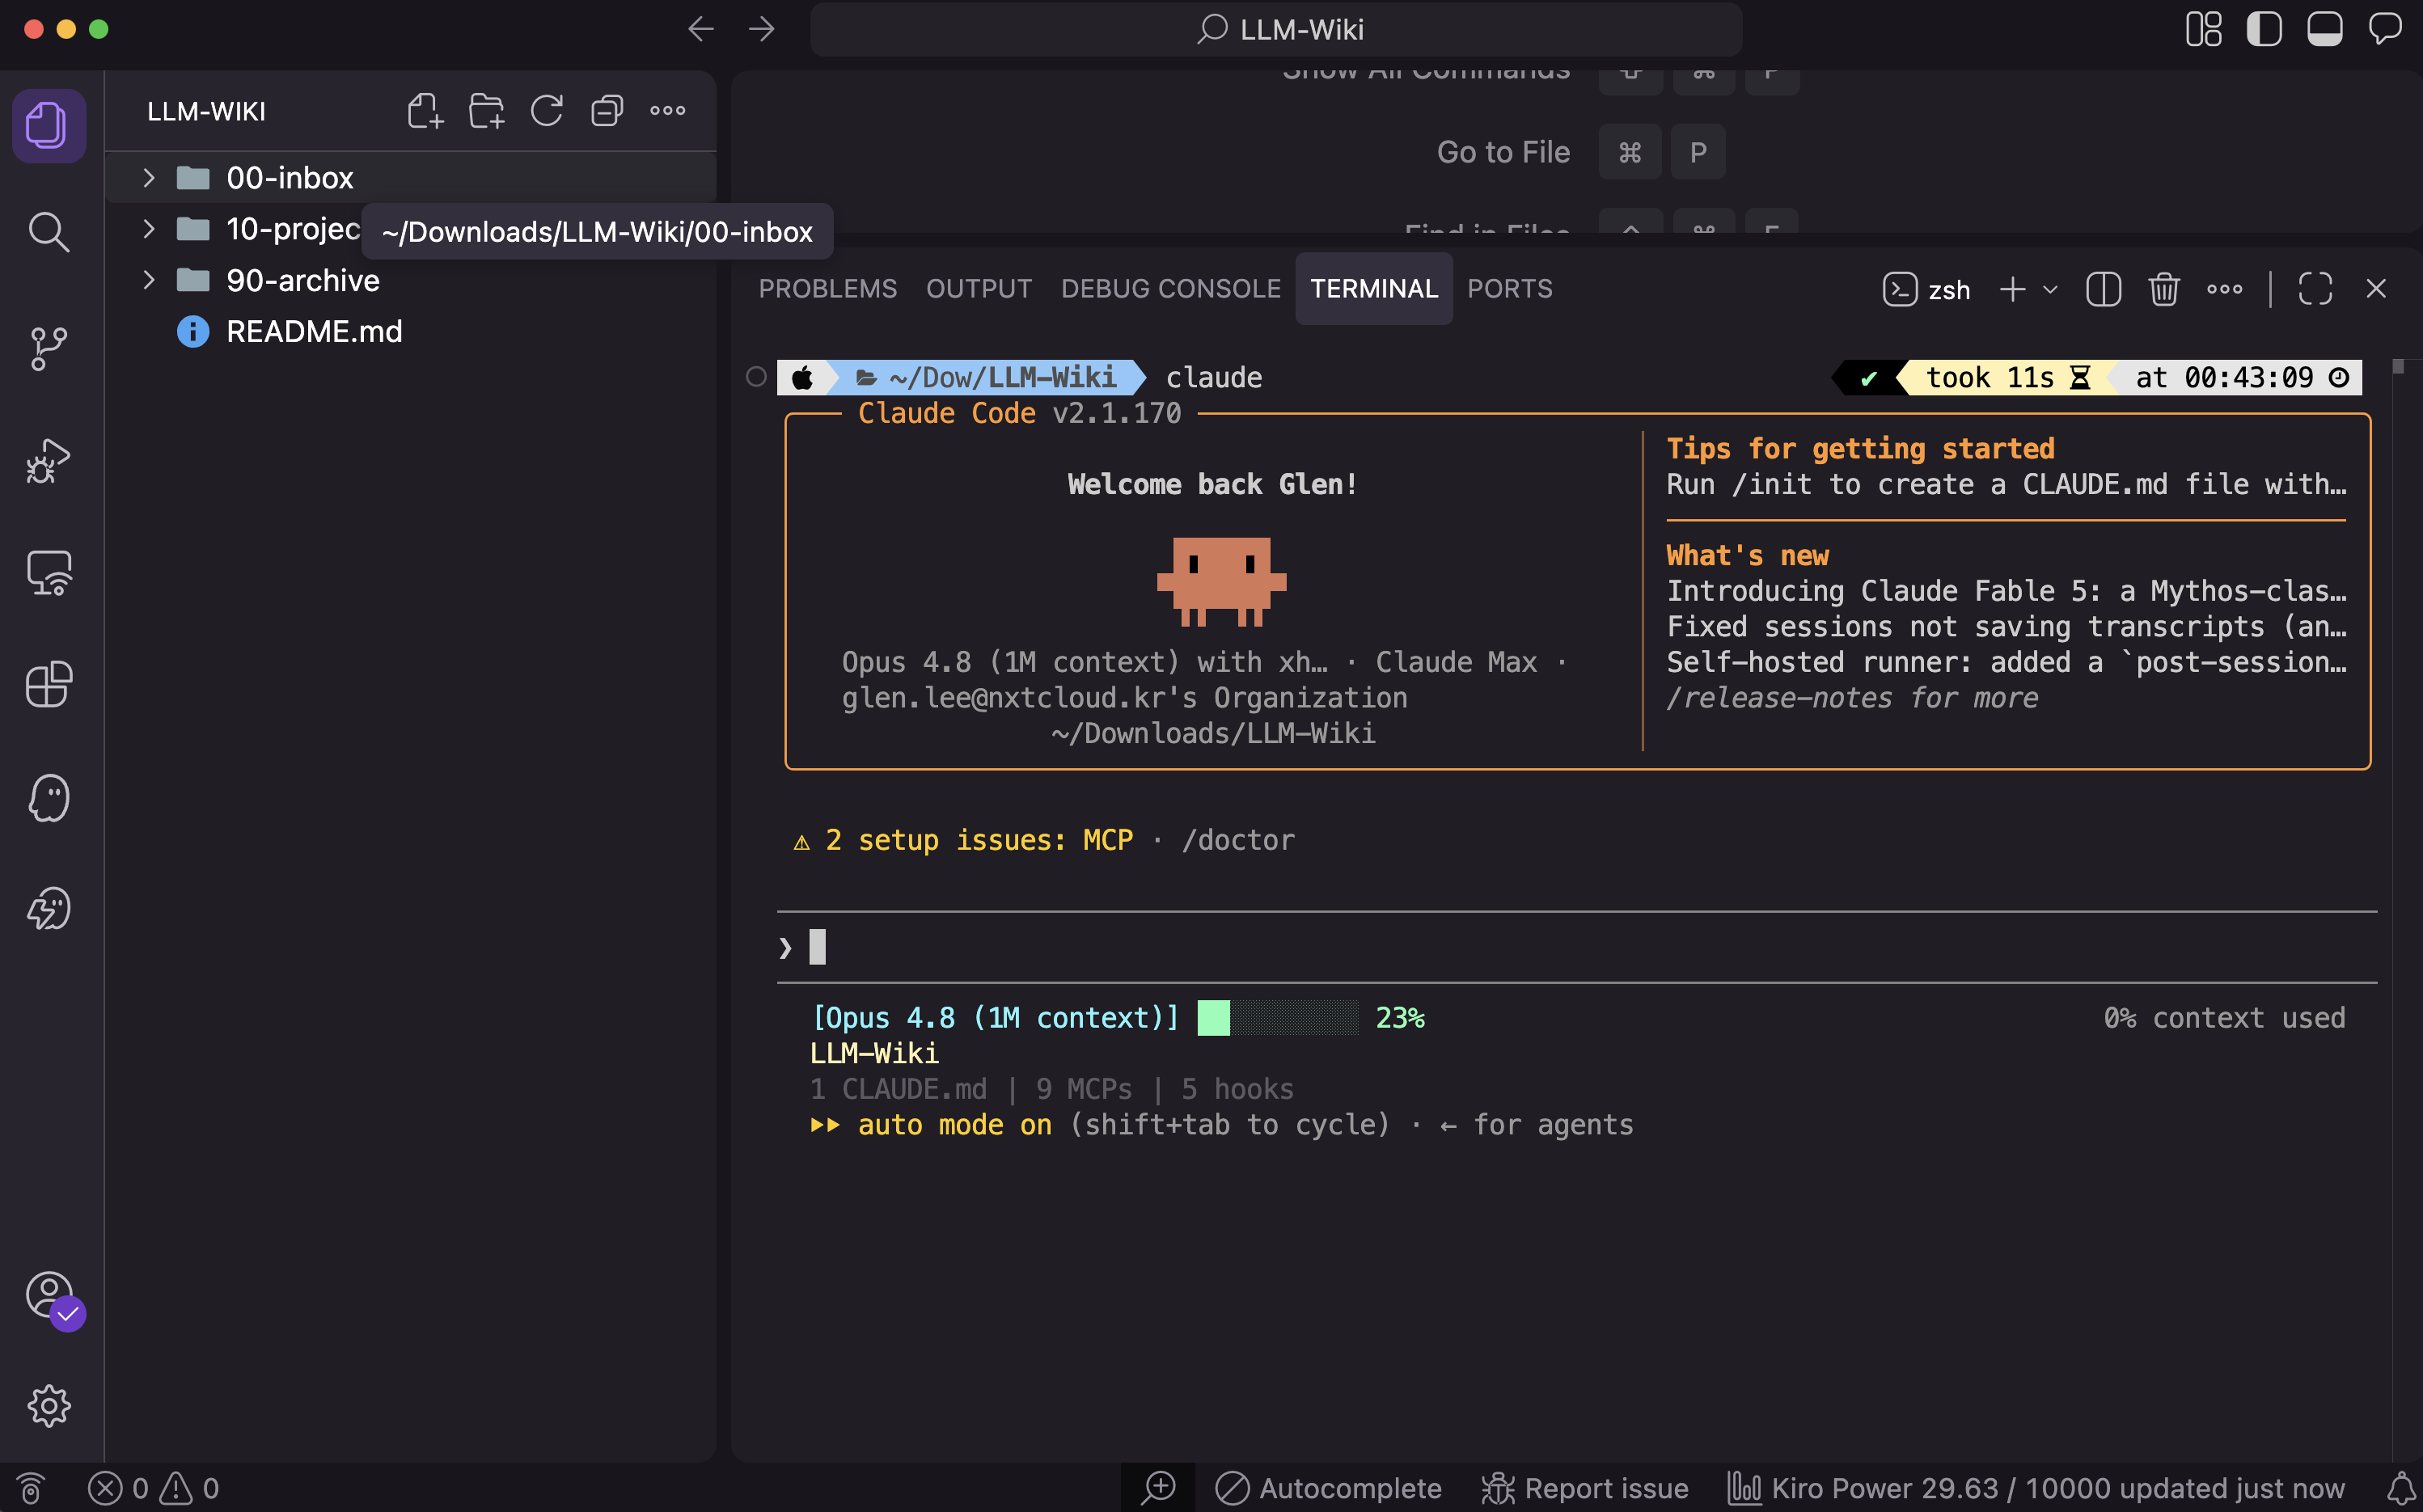Open explorer more actions menu
The width and height of the screenshot is (2423, 1512).
[668, 111]
